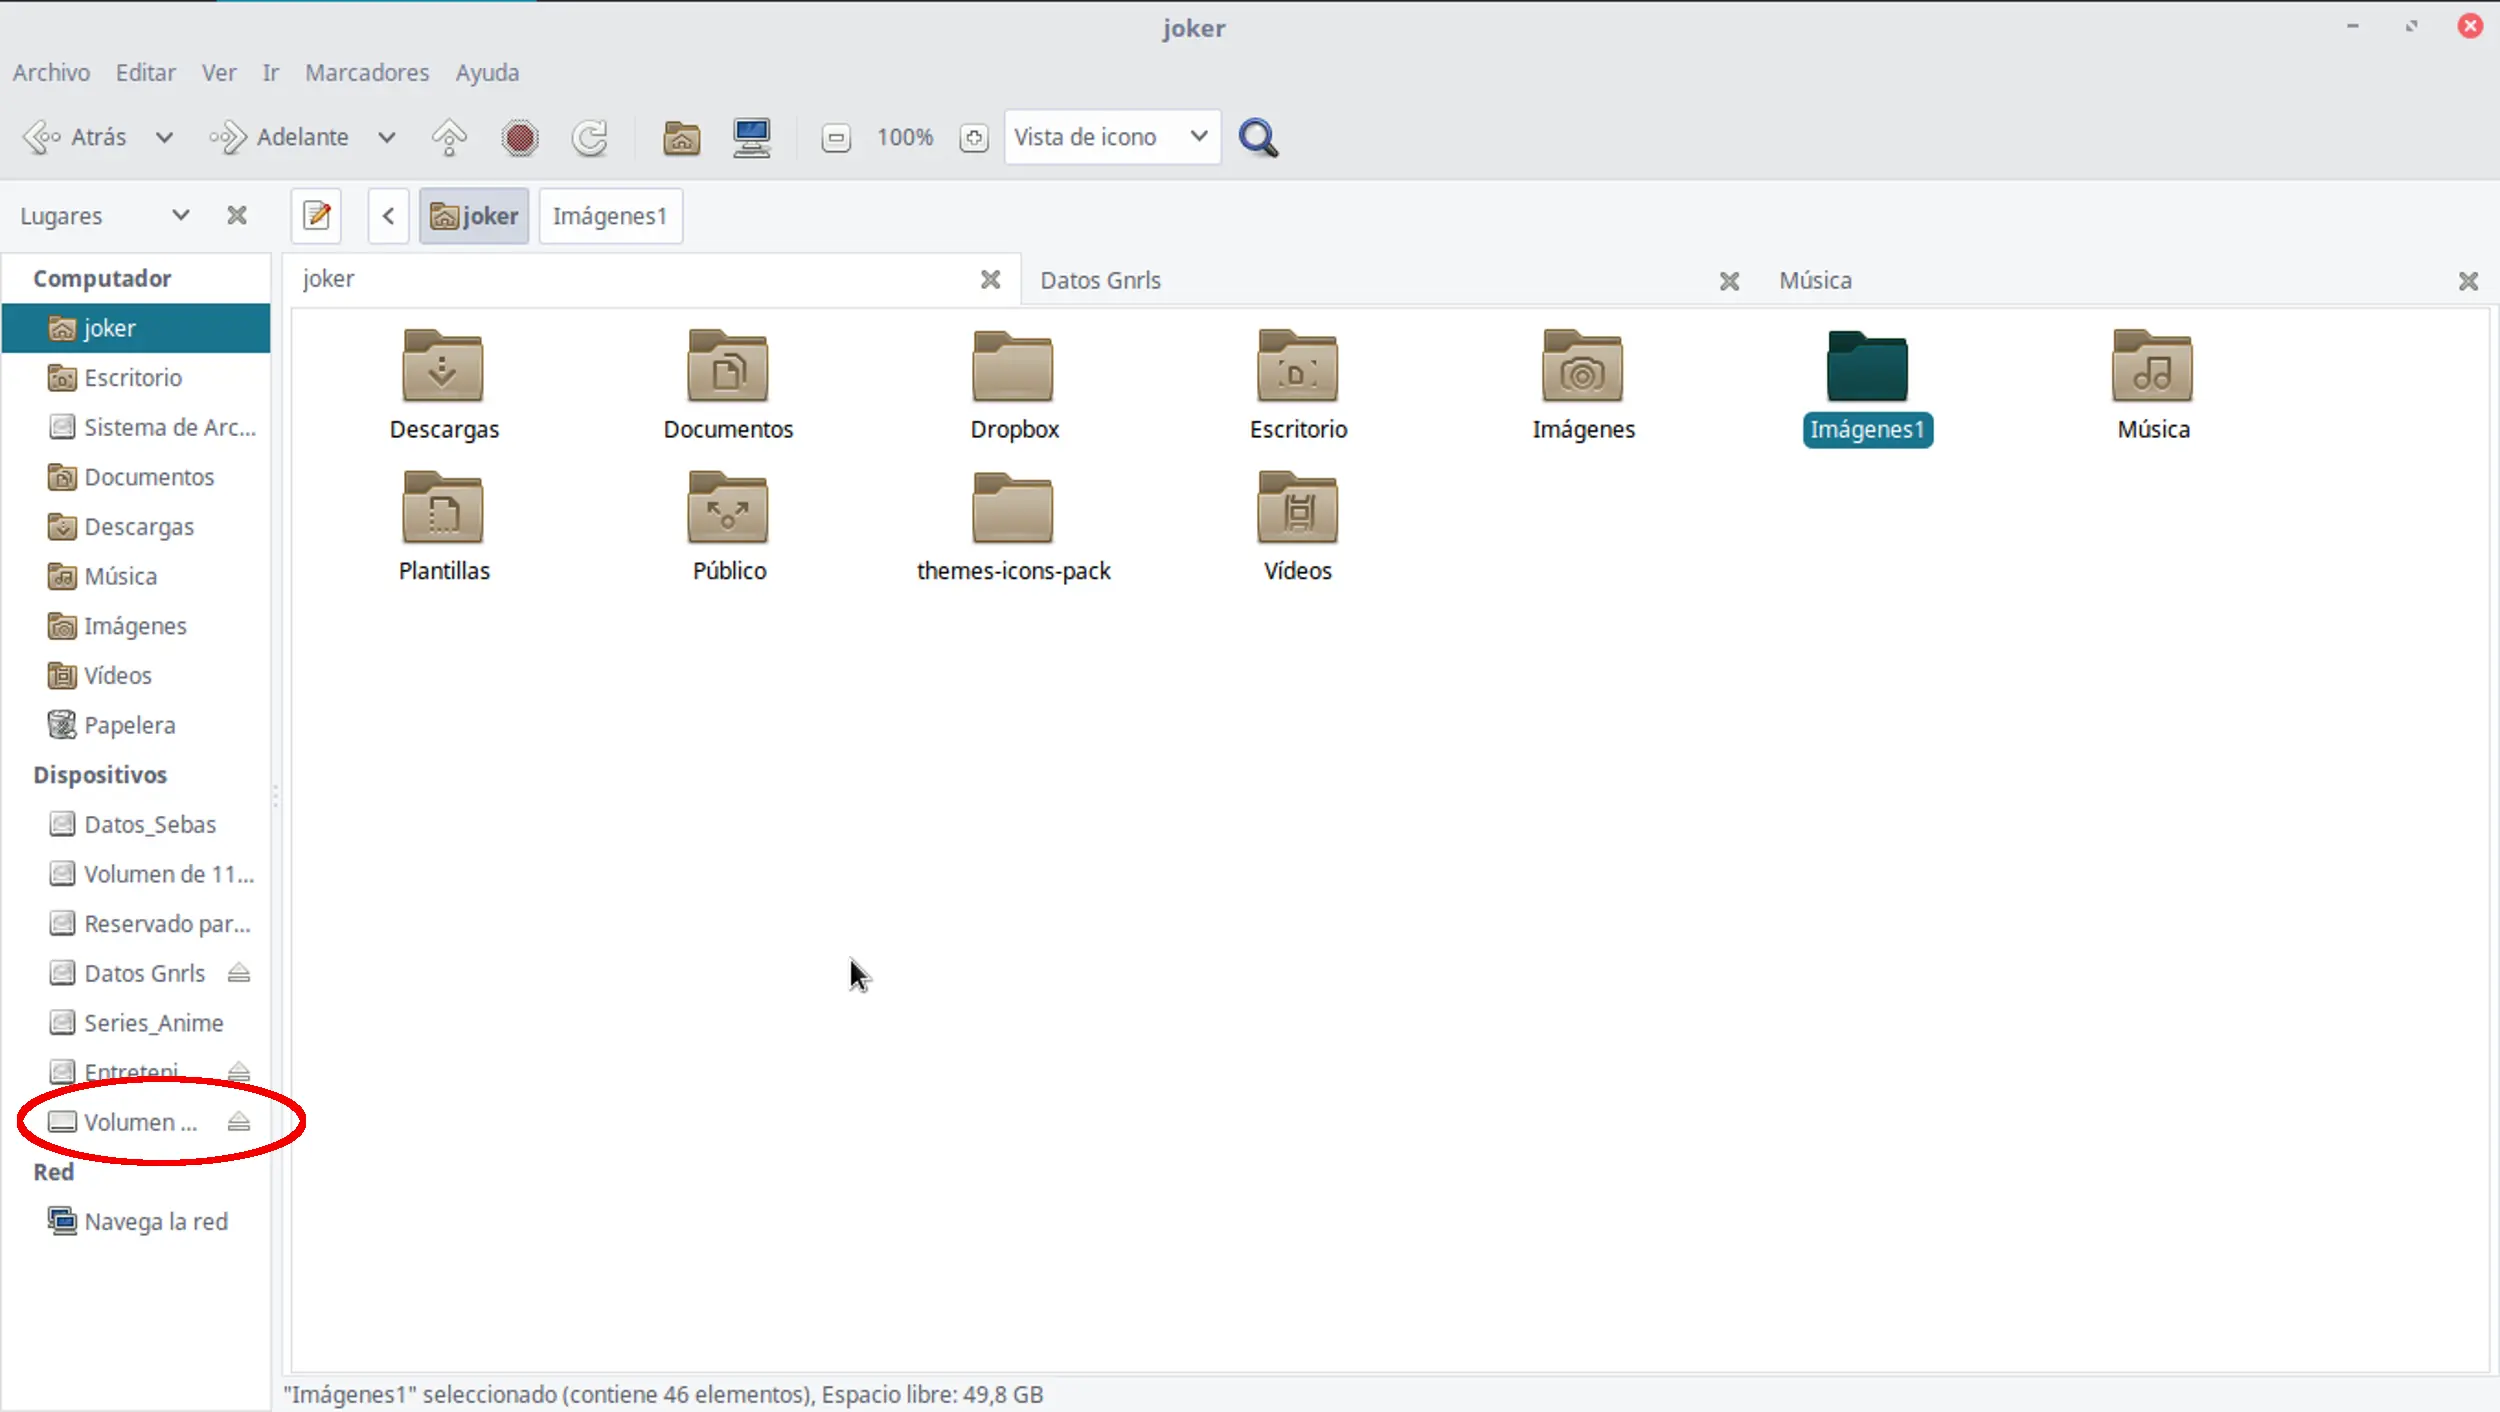Select the themes-icons-pack folder
Image resolution: width=2500 pixels, height=1412 pixels.
(1013, 527)
